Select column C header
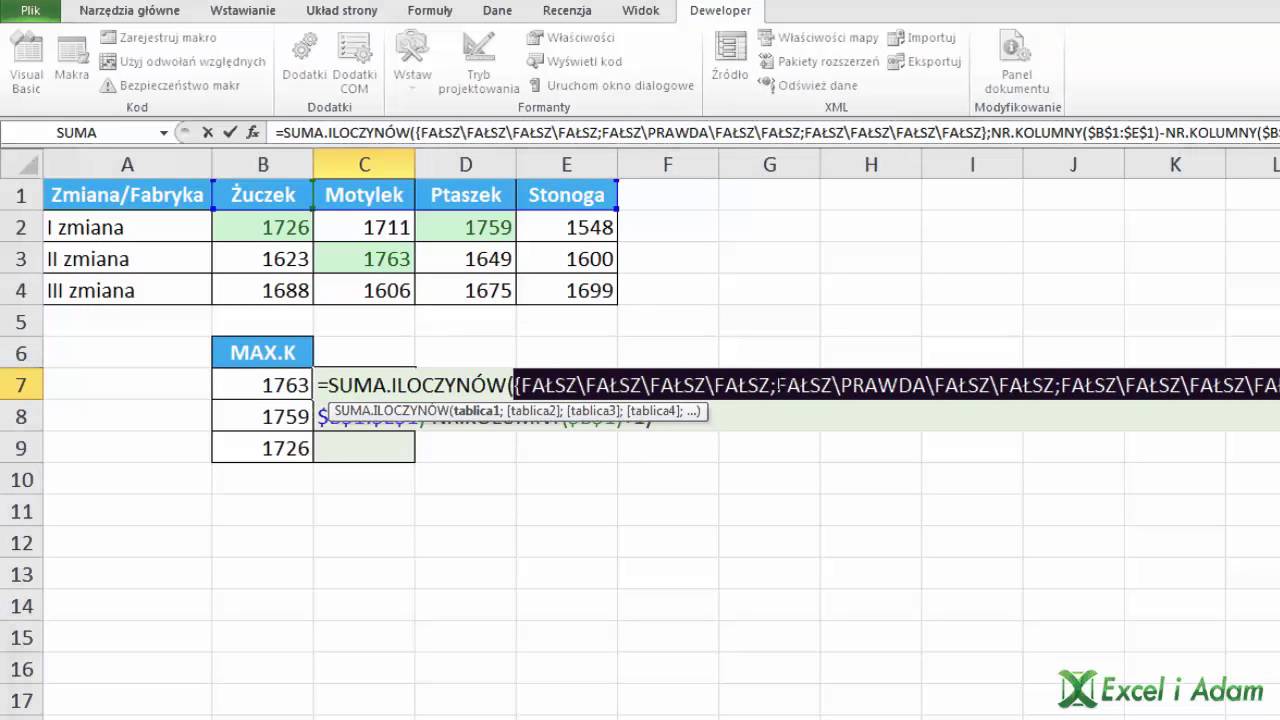The width and height of the screenshot is (1280, 720). (x=364, y=164)
